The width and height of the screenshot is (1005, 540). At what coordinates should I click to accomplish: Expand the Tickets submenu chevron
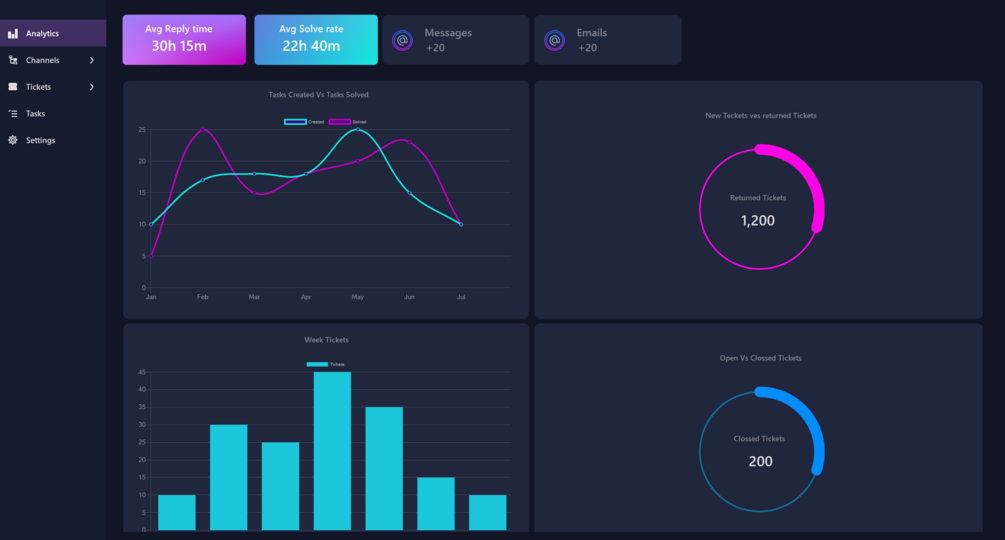[92, 86]
